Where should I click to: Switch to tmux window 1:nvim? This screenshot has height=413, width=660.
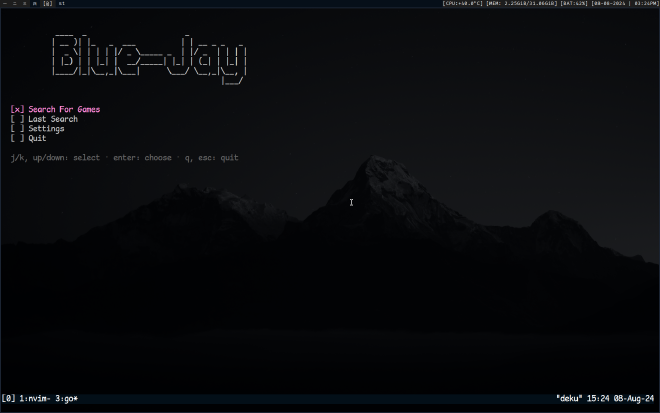[x=35, y=398]
